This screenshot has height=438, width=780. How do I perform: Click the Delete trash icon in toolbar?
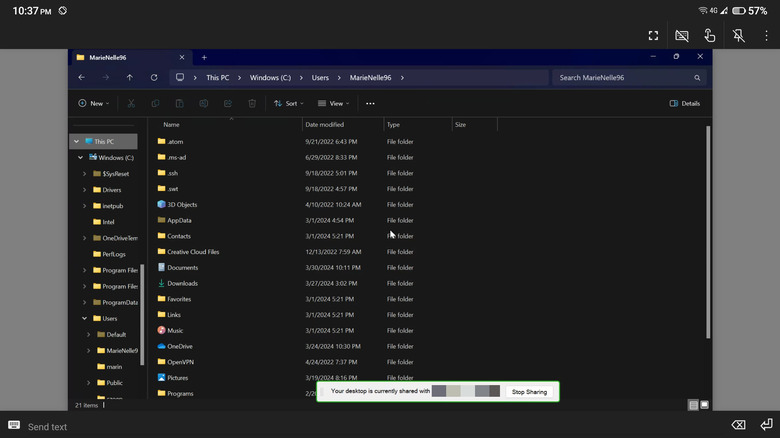252,103
